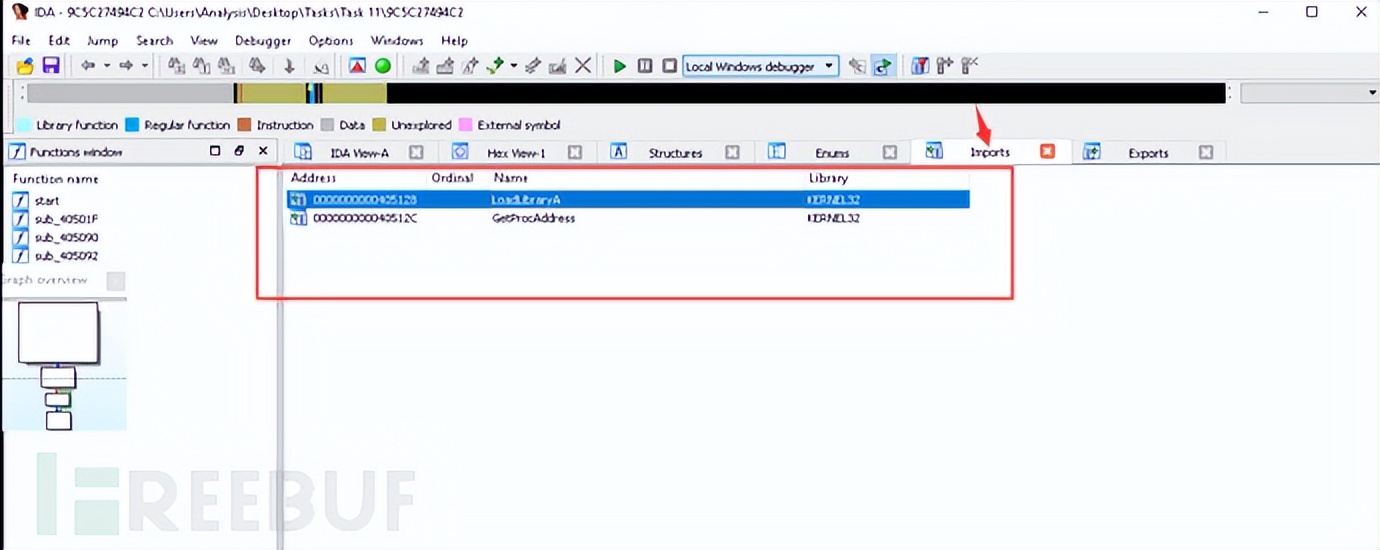Image resolution: width=1380 pixels, height=550 pixels.
Task: Stop the debugger process
Action: click(x=670, y=66)
